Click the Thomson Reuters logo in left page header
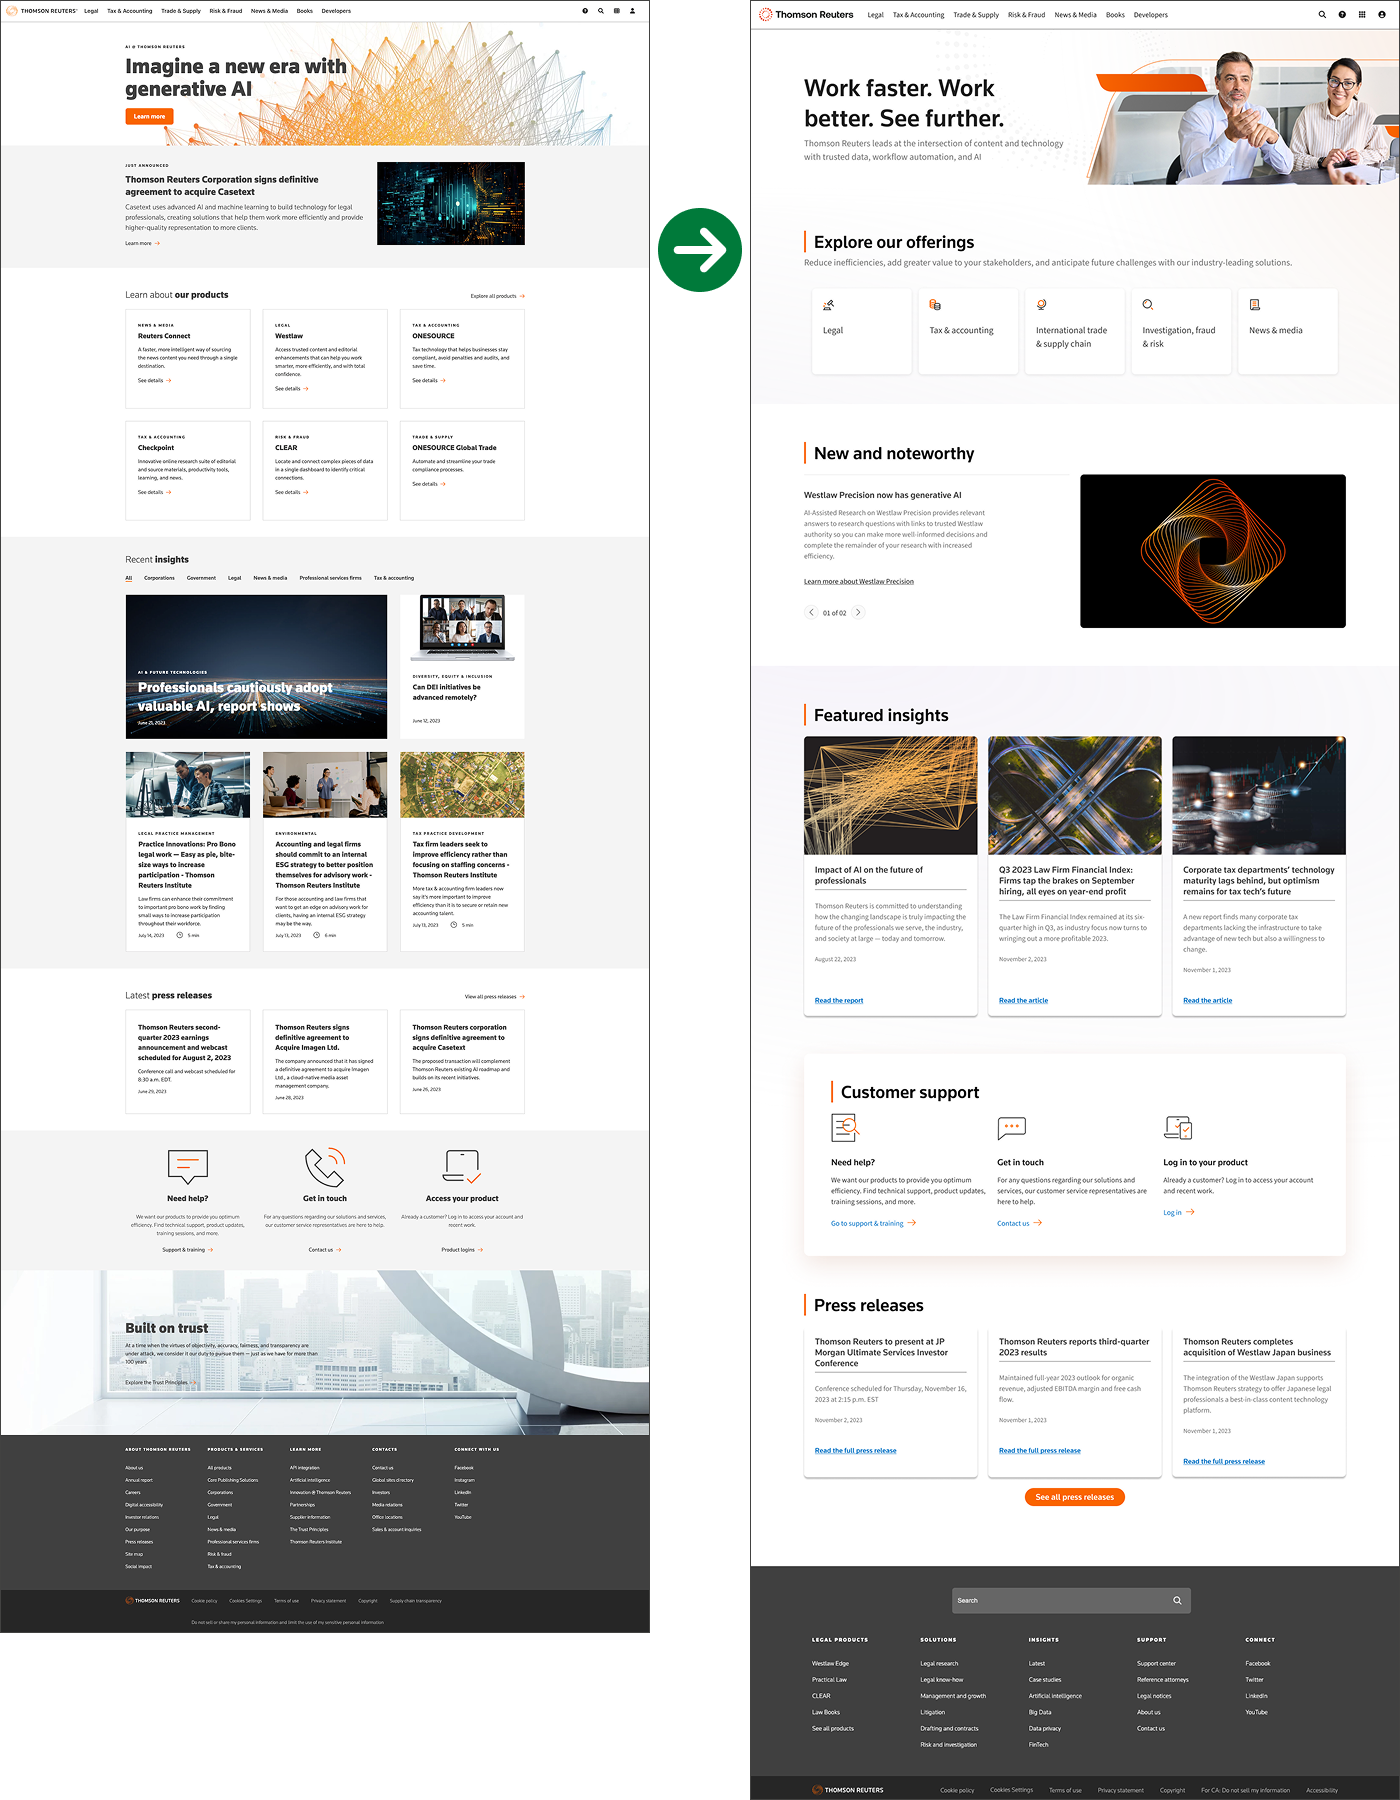 pyautogui.click(x=42, y=11)
